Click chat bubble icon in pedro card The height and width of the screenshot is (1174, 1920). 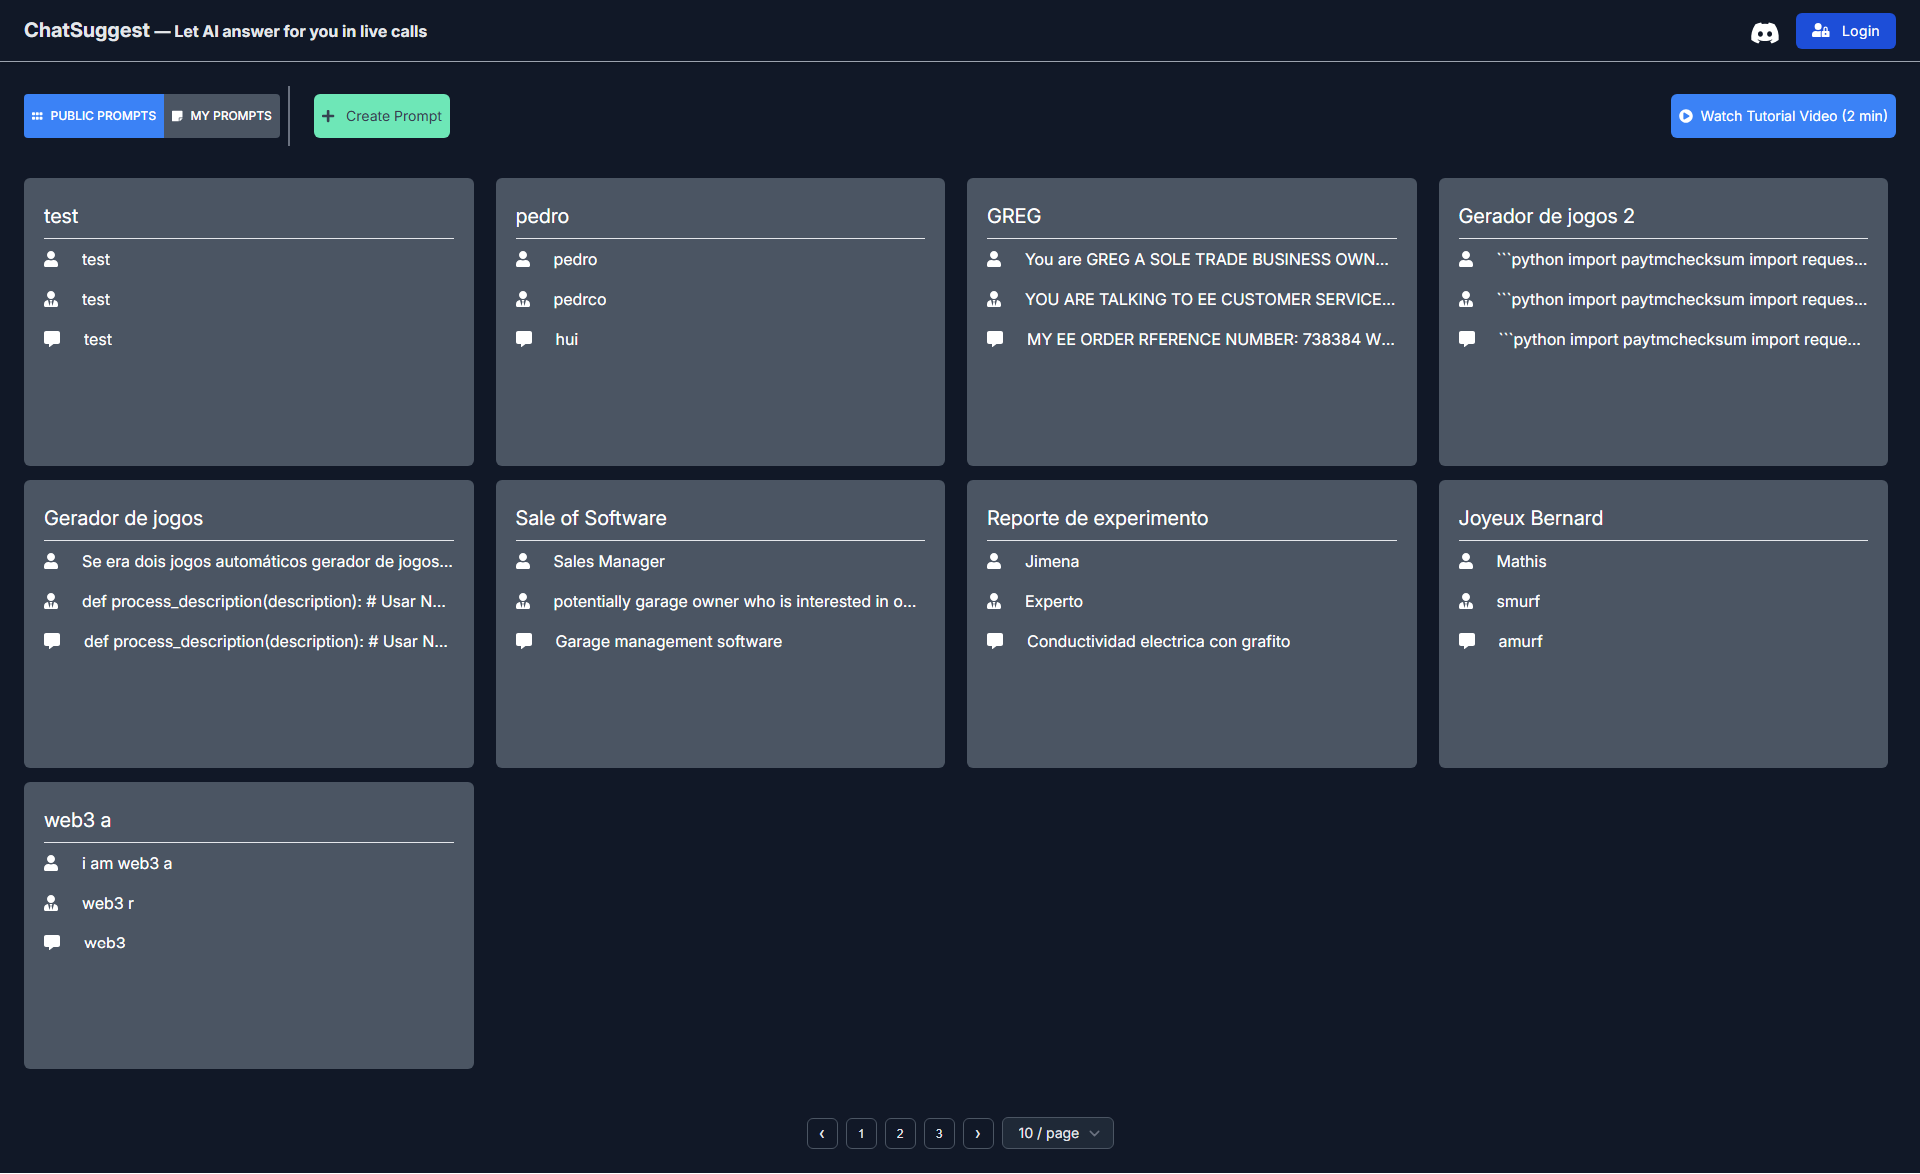click(x=524, y=339)
